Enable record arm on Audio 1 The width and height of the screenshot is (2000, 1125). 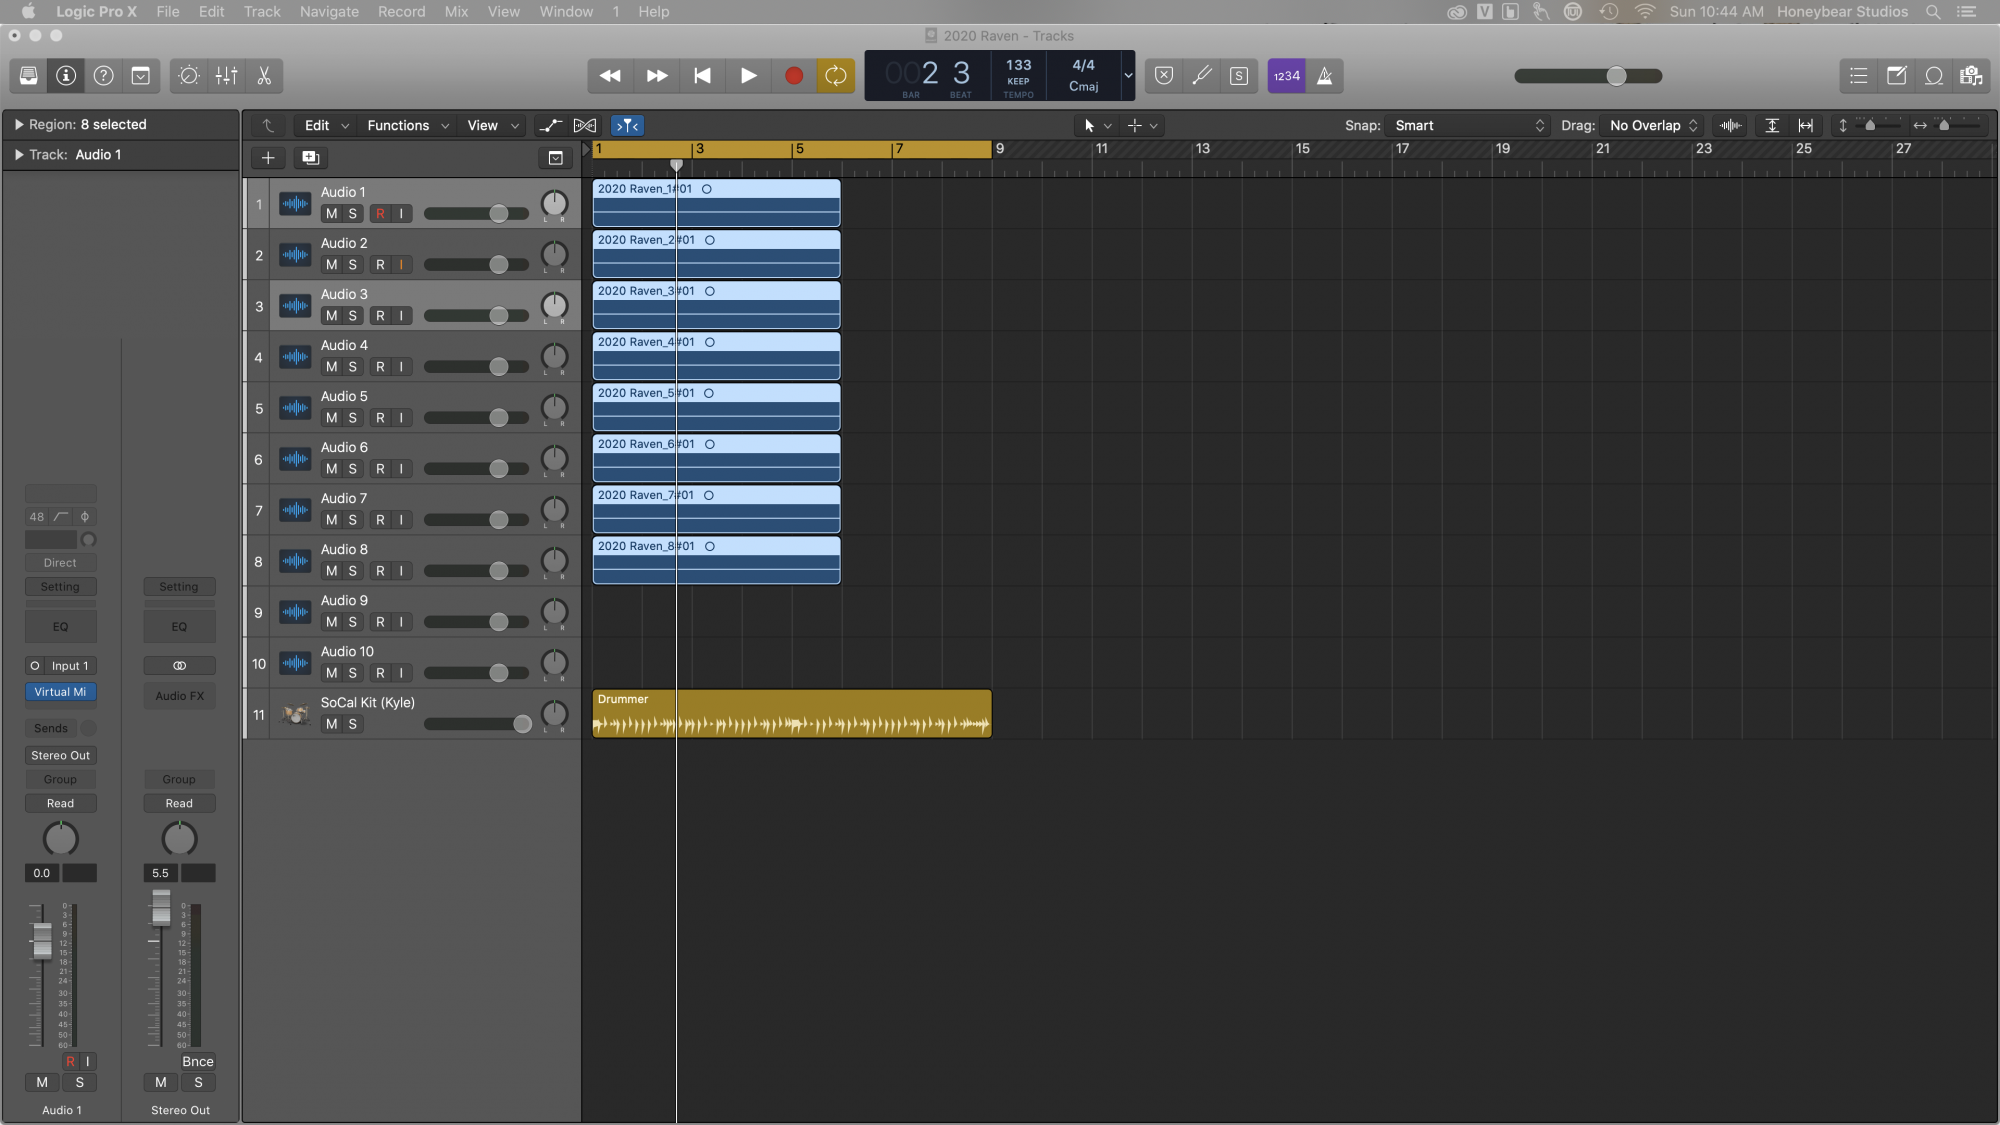tap(380, 213)
